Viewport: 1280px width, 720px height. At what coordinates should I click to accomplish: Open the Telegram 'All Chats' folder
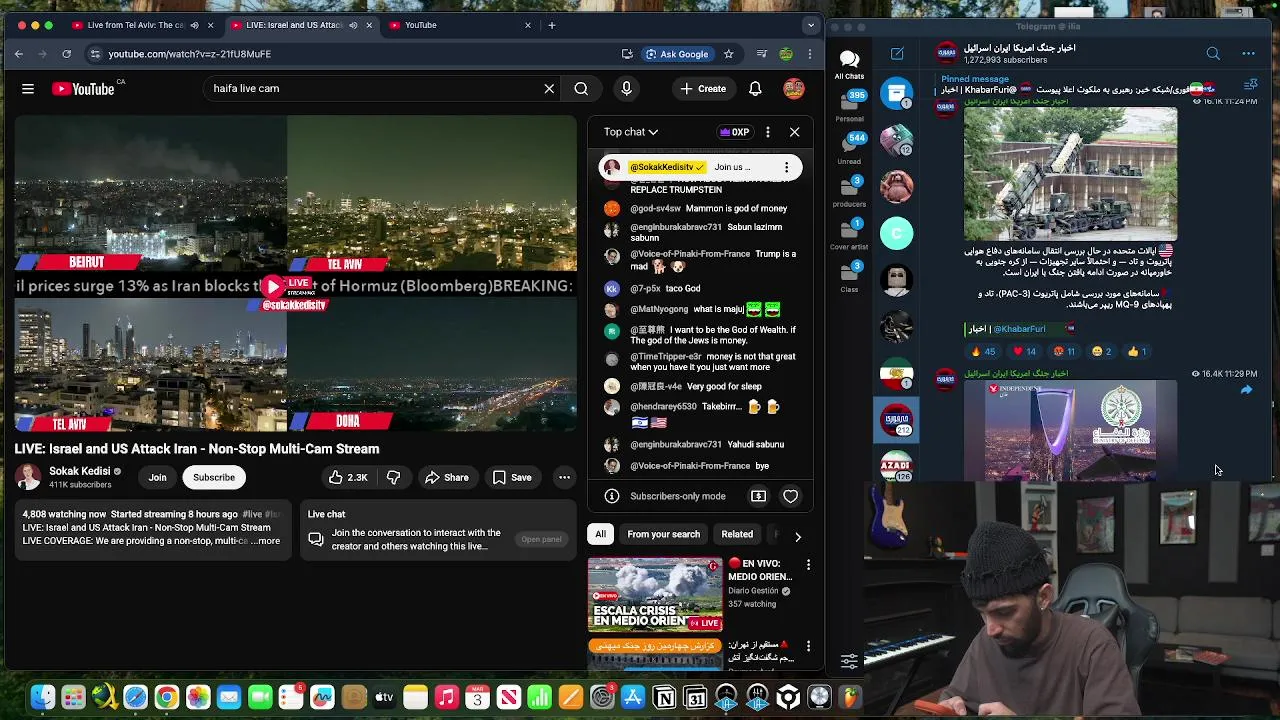tap(849, 64)
